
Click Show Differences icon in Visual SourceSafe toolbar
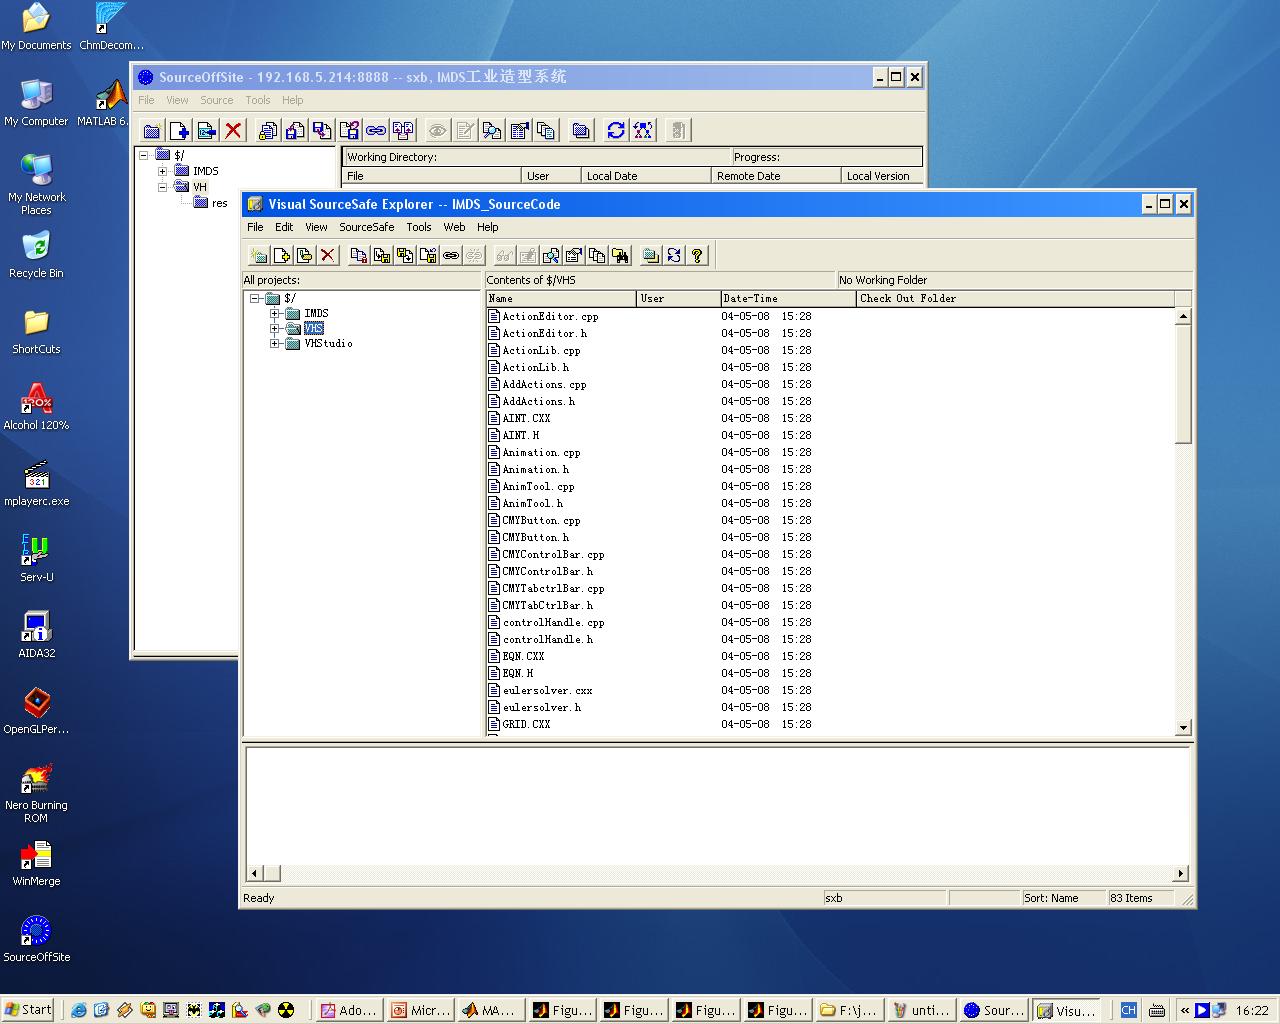coord(551,256)
